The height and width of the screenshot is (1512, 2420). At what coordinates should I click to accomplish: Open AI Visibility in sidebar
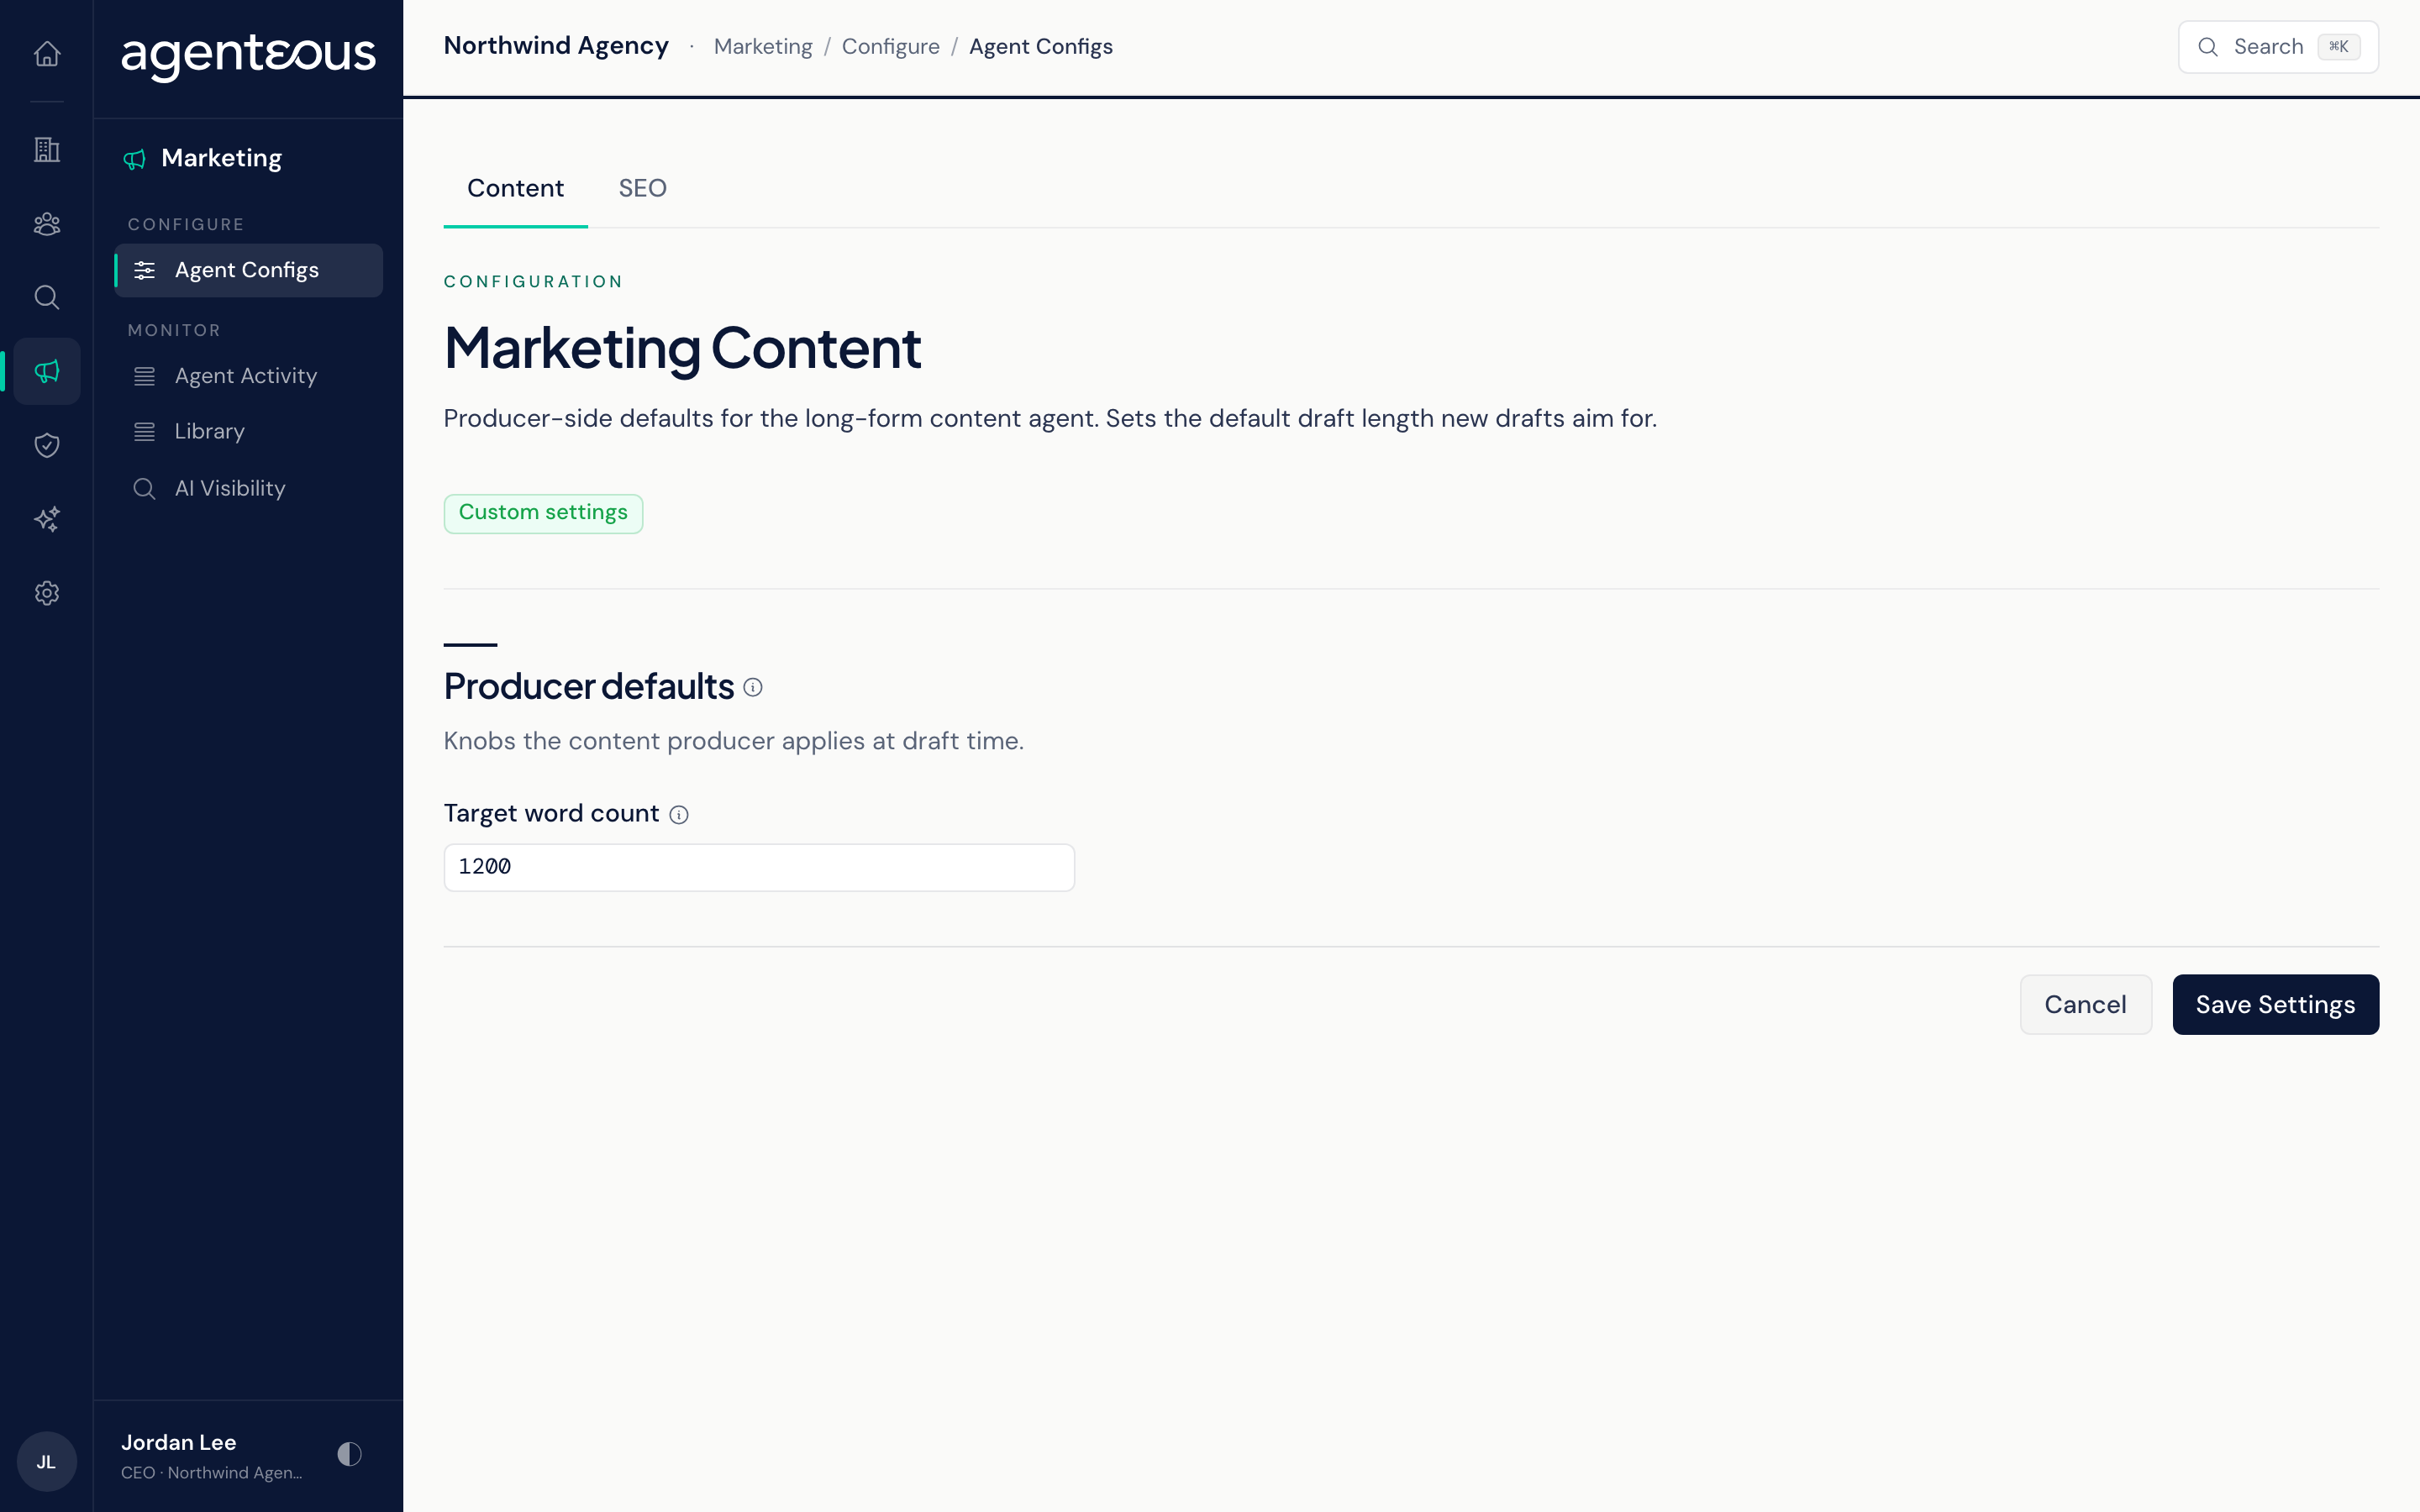click(x=248, y=488)
